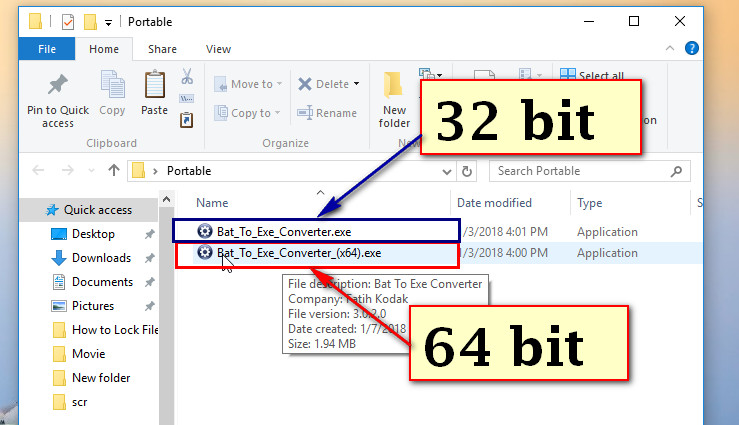Image resolution: width=739 pixels, height=425 pixels.
Task: Click the sidebar scrollbar up arrow
Action: click(166, 199)
